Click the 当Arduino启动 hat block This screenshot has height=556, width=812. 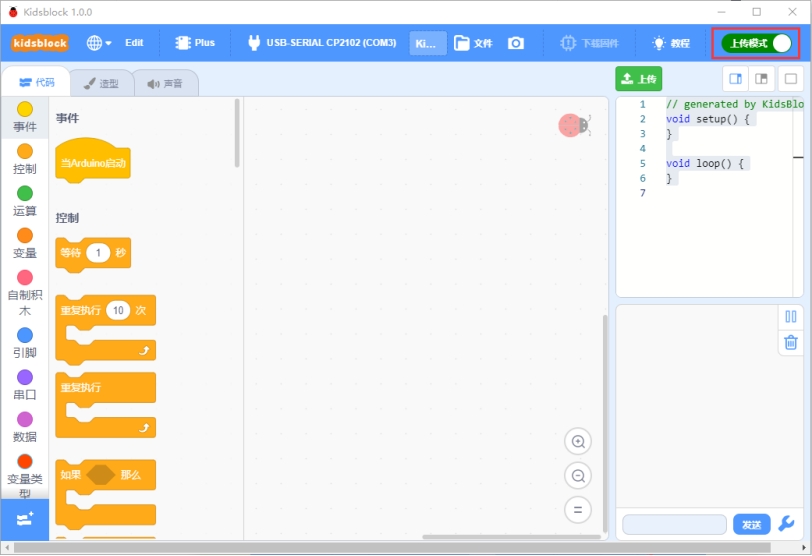(93, 163)
